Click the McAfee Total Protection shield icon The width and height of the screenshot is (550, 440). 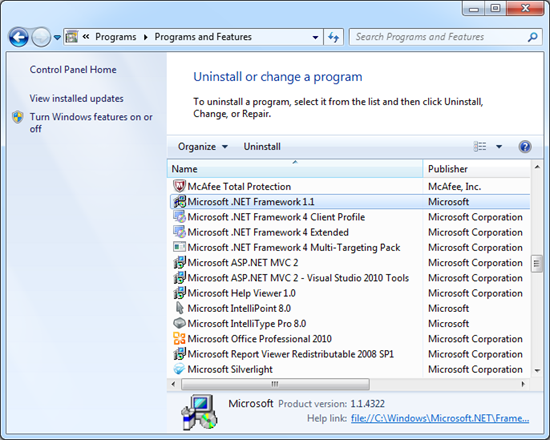coord(179,186)
